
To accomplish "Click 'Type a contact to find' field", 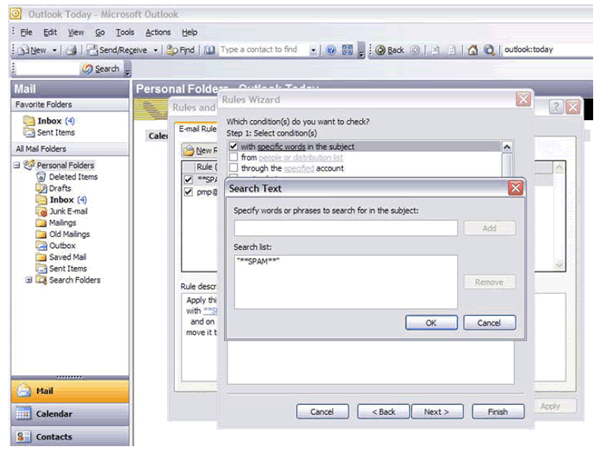I will (264, 50).
